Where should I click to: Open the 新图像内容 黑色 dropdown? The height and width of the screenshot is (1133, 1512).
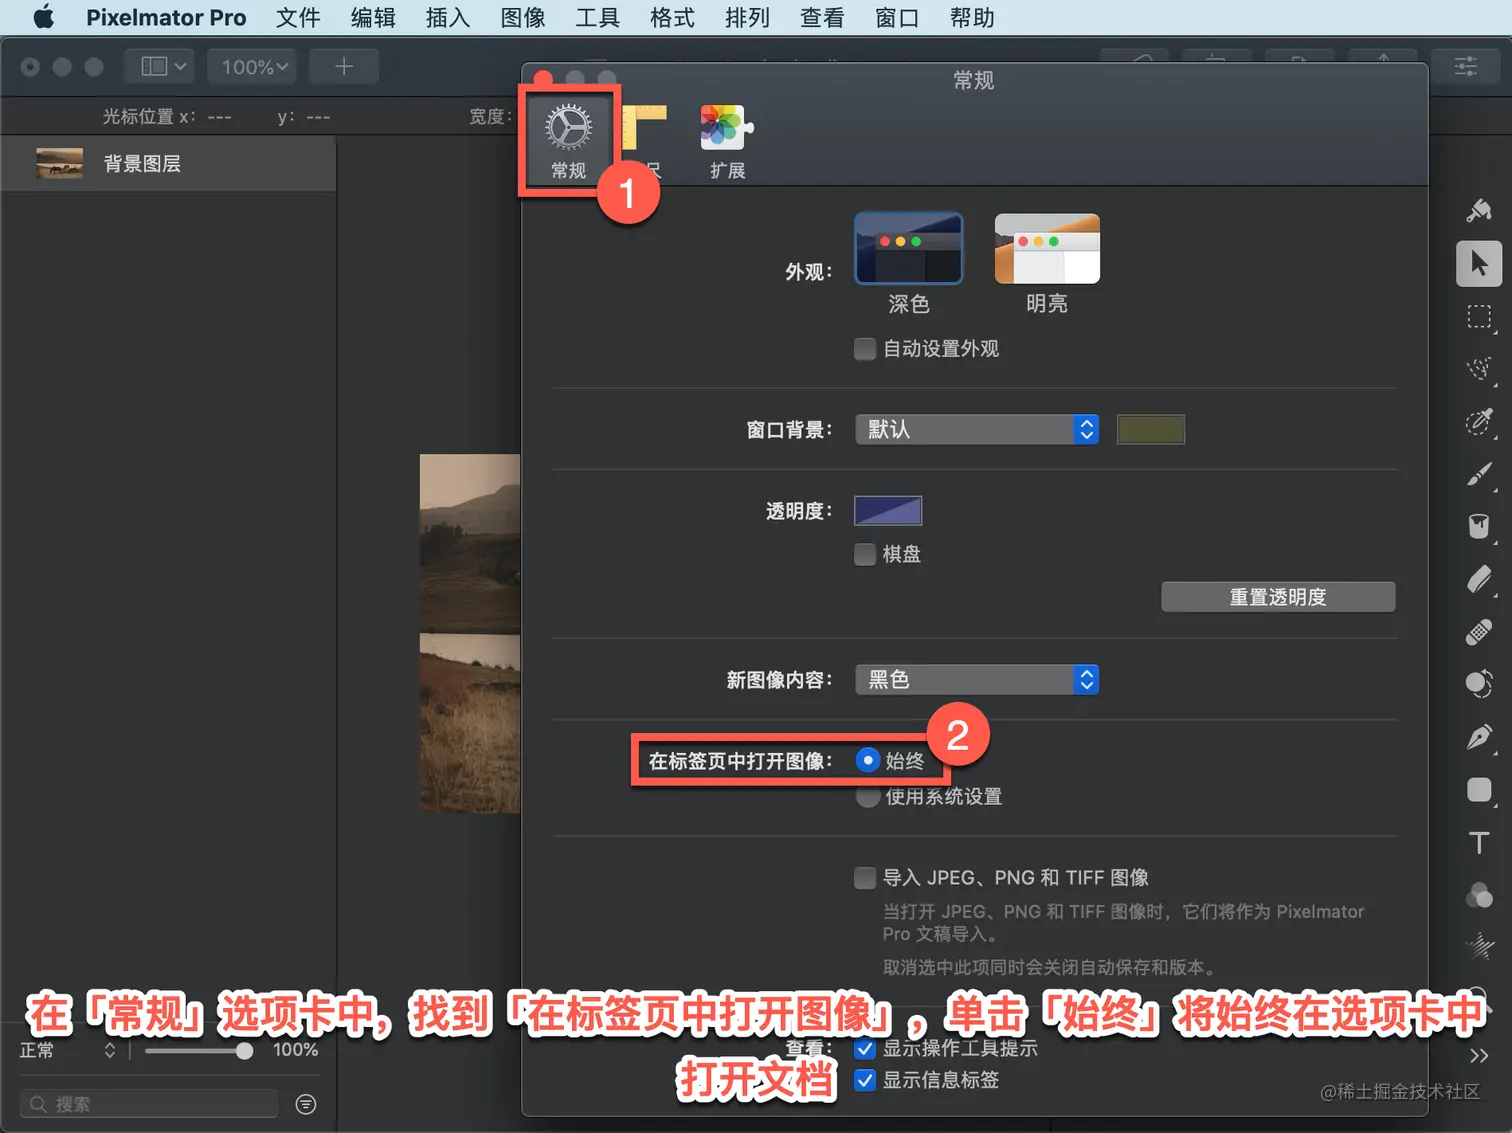pyautogui.click(x=977, y=680)
